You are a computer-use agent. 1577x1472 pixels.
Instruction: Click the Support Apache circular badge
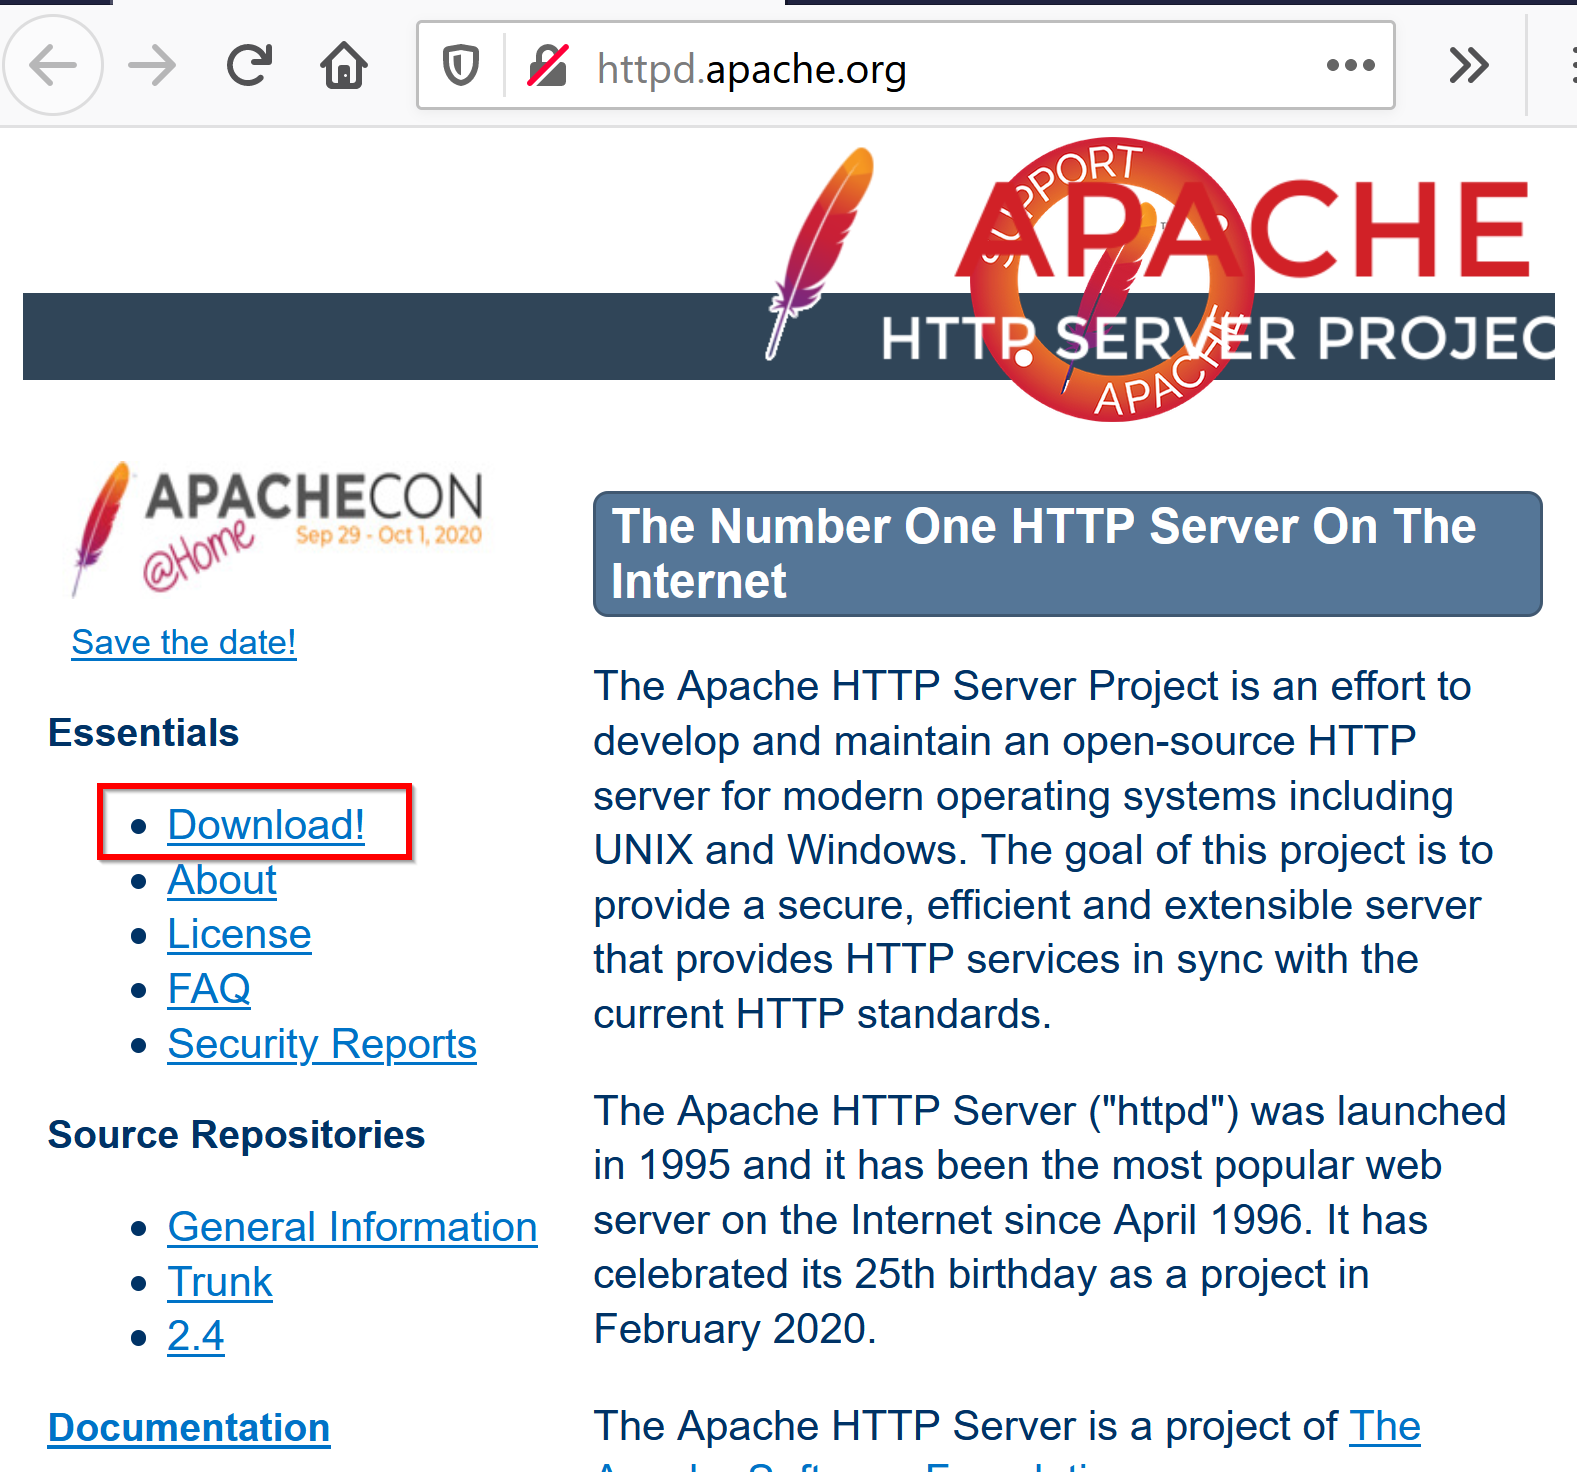[x=1112, y=279]
